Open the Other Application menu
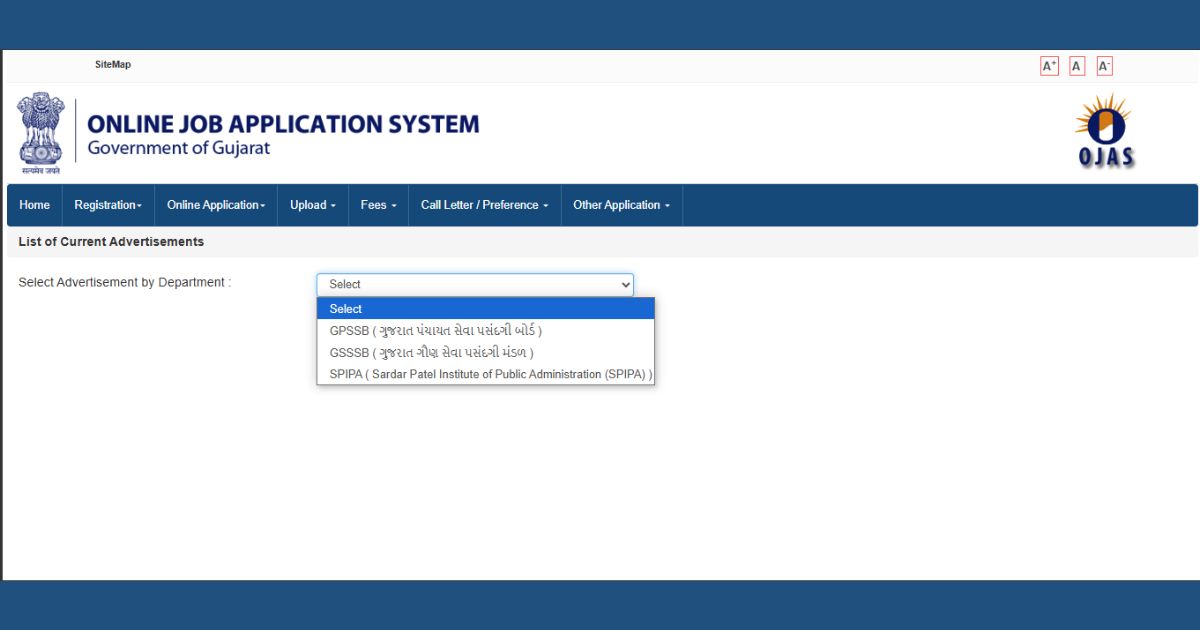This screenshot has height=630, width=1200. tap(621, 205)
